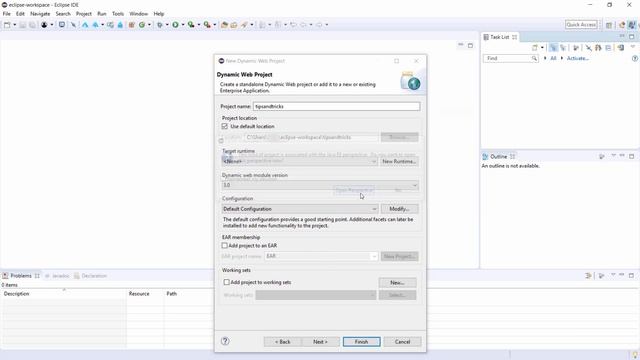Screen dimensions: 640x360
Task: Open the File menu
Action: coord(7,13)
